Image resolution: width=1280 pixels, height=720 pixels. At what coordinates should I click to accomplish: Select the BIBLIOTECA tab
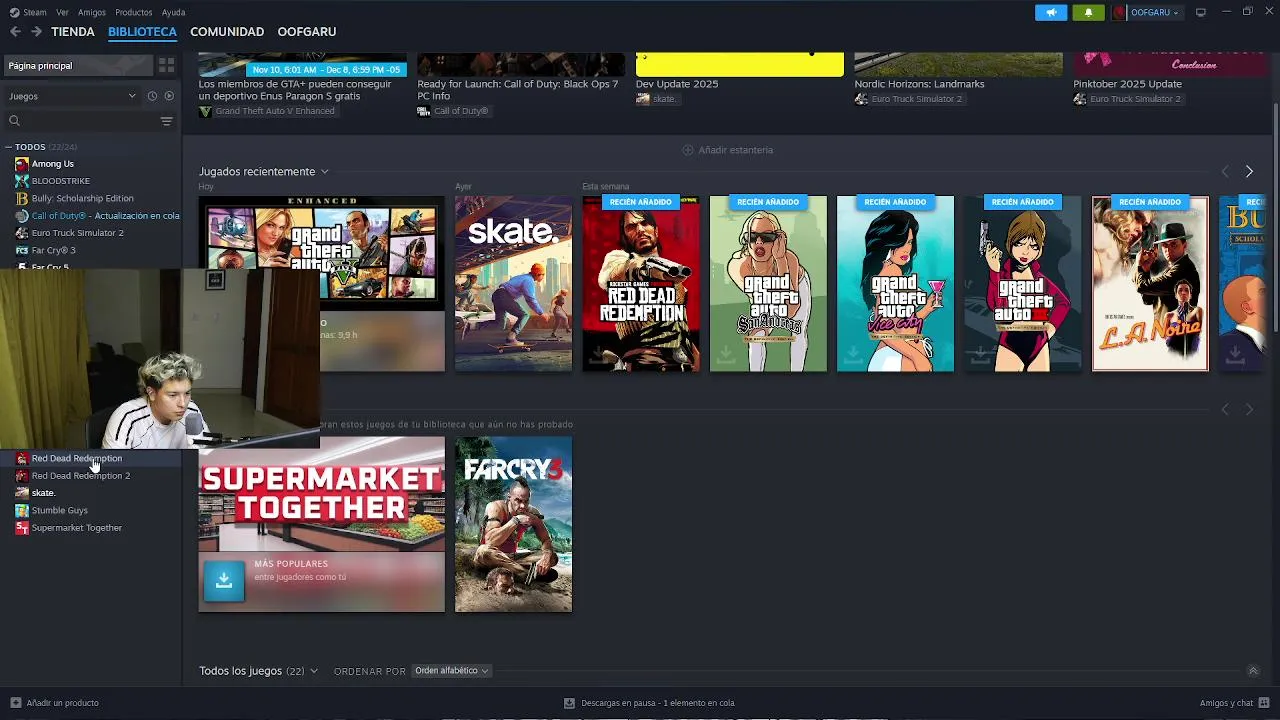click(x=142, y=32)
